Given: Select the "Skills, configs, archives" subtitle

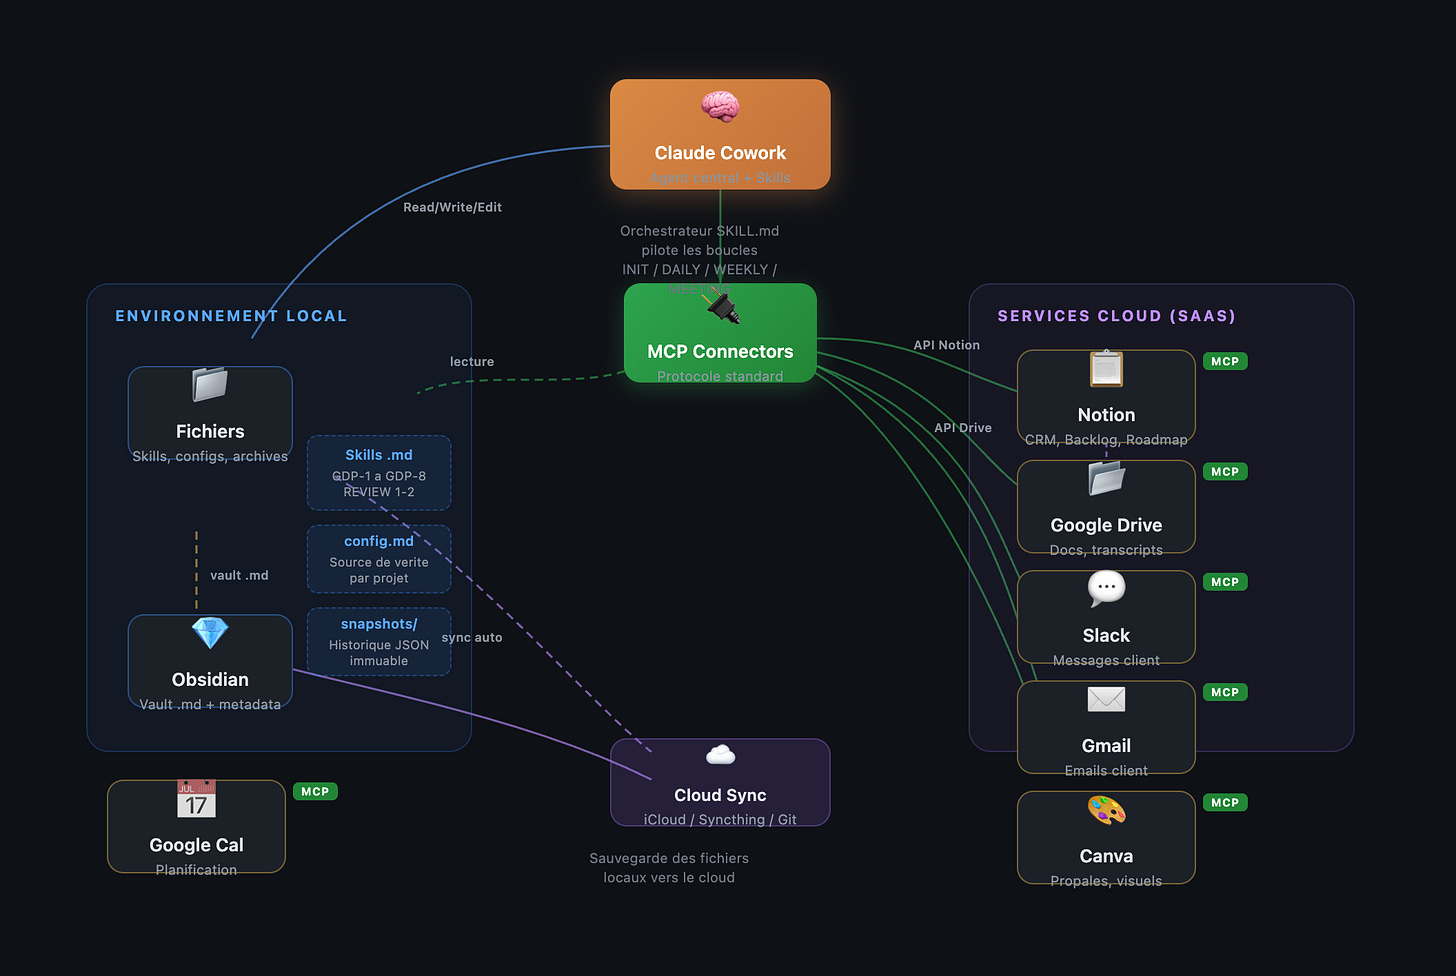Looking at the screenshot, I should [x=210, y=456].
